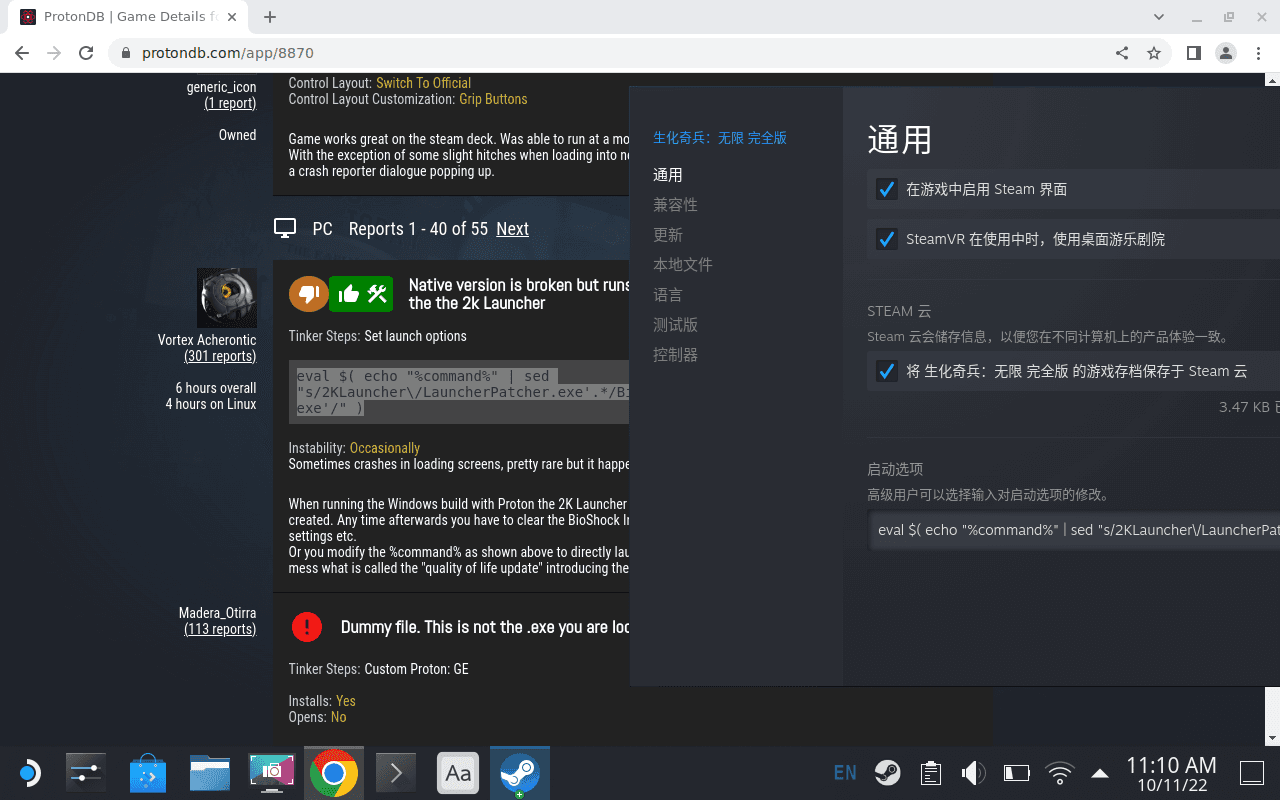Screen dimensions: 1280x800
Task: Open the clipboard tray icon
Action: click(931, 772)
